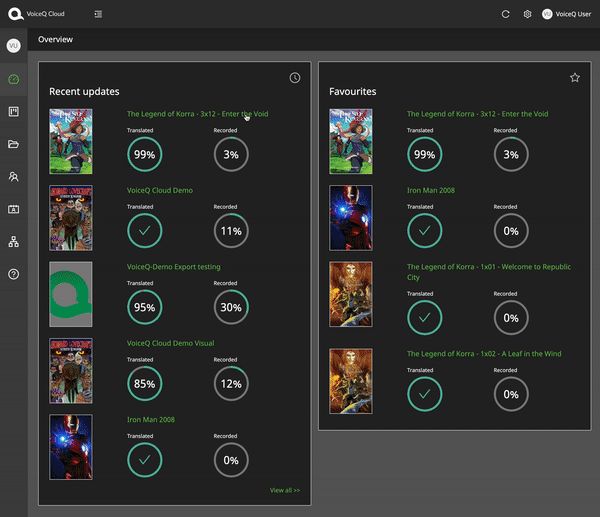Viewport: 600px width, 517px height.
Task: Click the Welcome to Republic City poster thumbnail
Action: pos(351,294)
